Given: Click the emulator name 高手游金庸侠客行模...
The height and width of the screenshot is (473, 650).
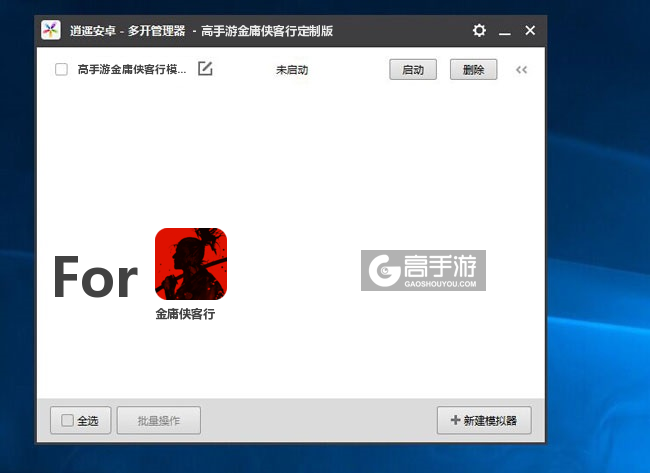Looking at the screenshot, I should (x=132, y=69).
